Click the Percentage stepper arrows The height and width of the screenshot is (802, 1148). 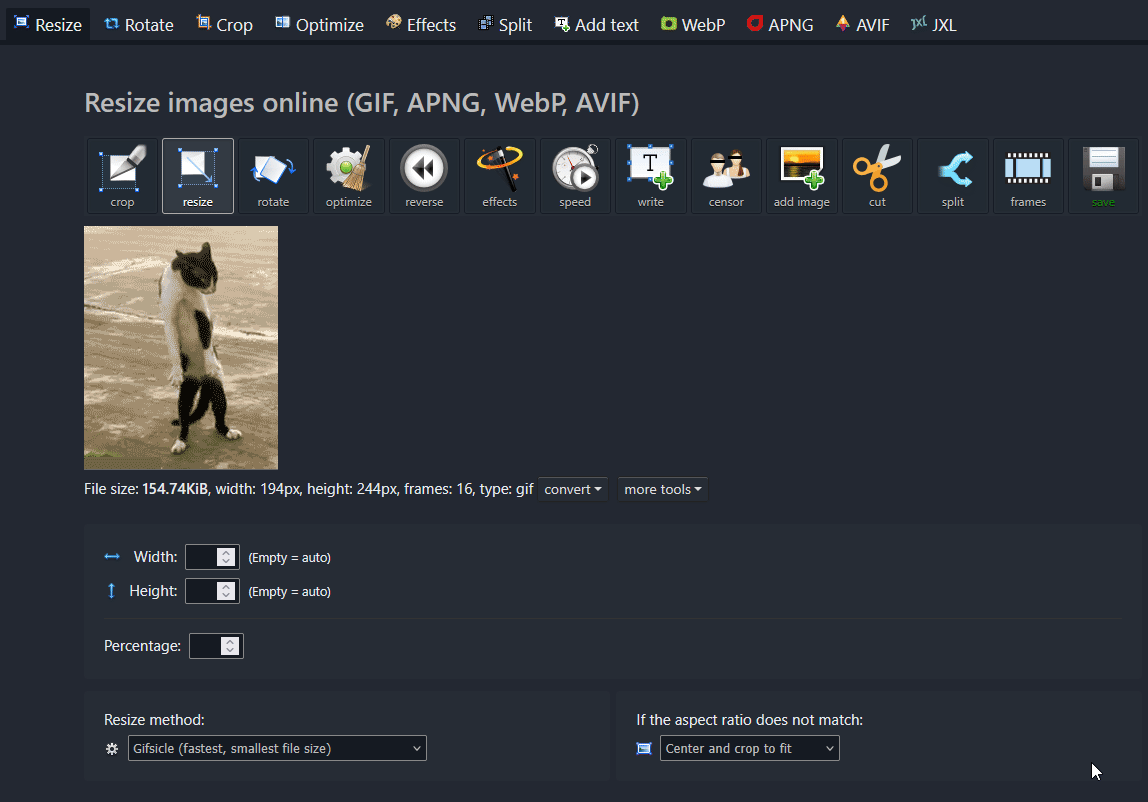[x=230, y=646]
